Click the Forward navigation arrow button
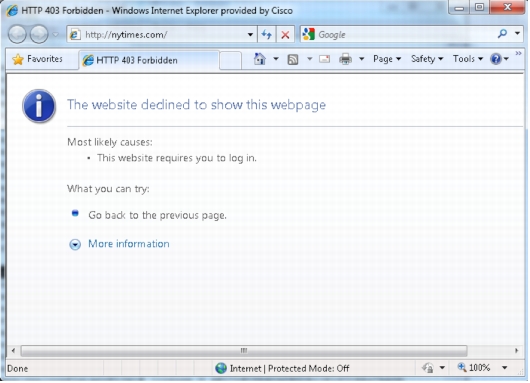This screenshot has height=383, width=530. [39, 34]
